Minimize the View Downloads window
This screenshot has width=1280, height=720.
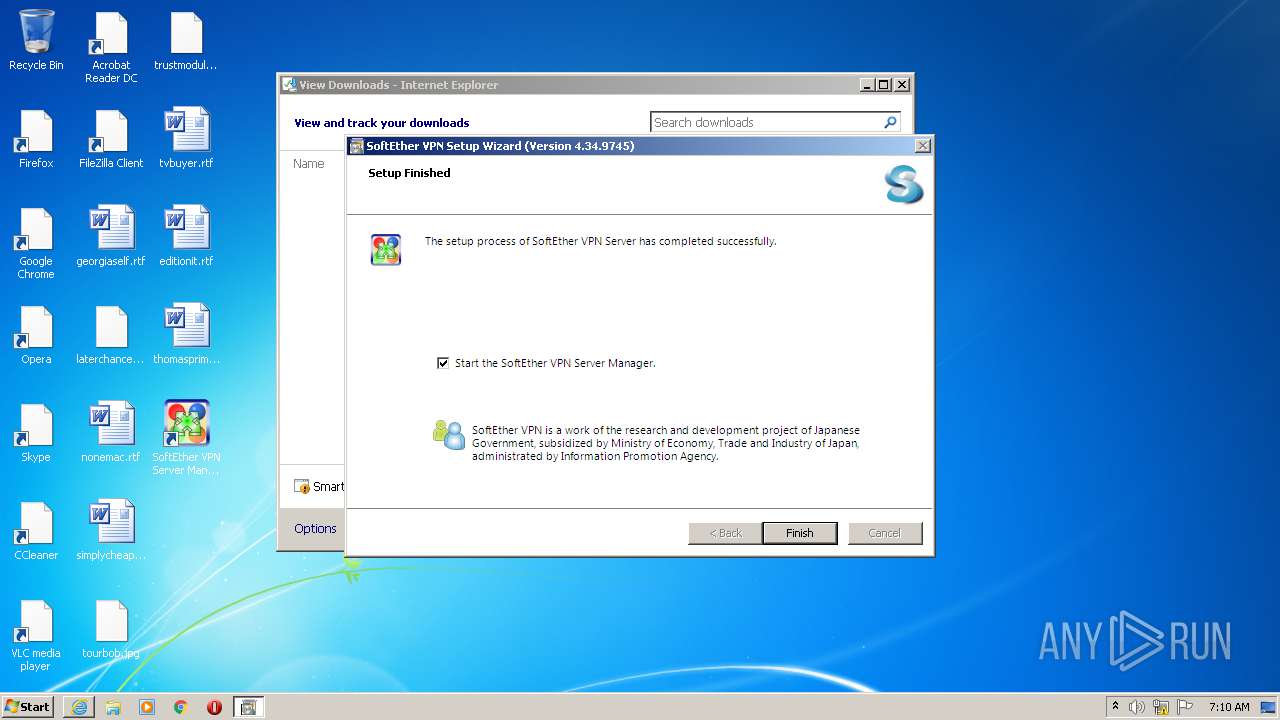pos(867,85)
